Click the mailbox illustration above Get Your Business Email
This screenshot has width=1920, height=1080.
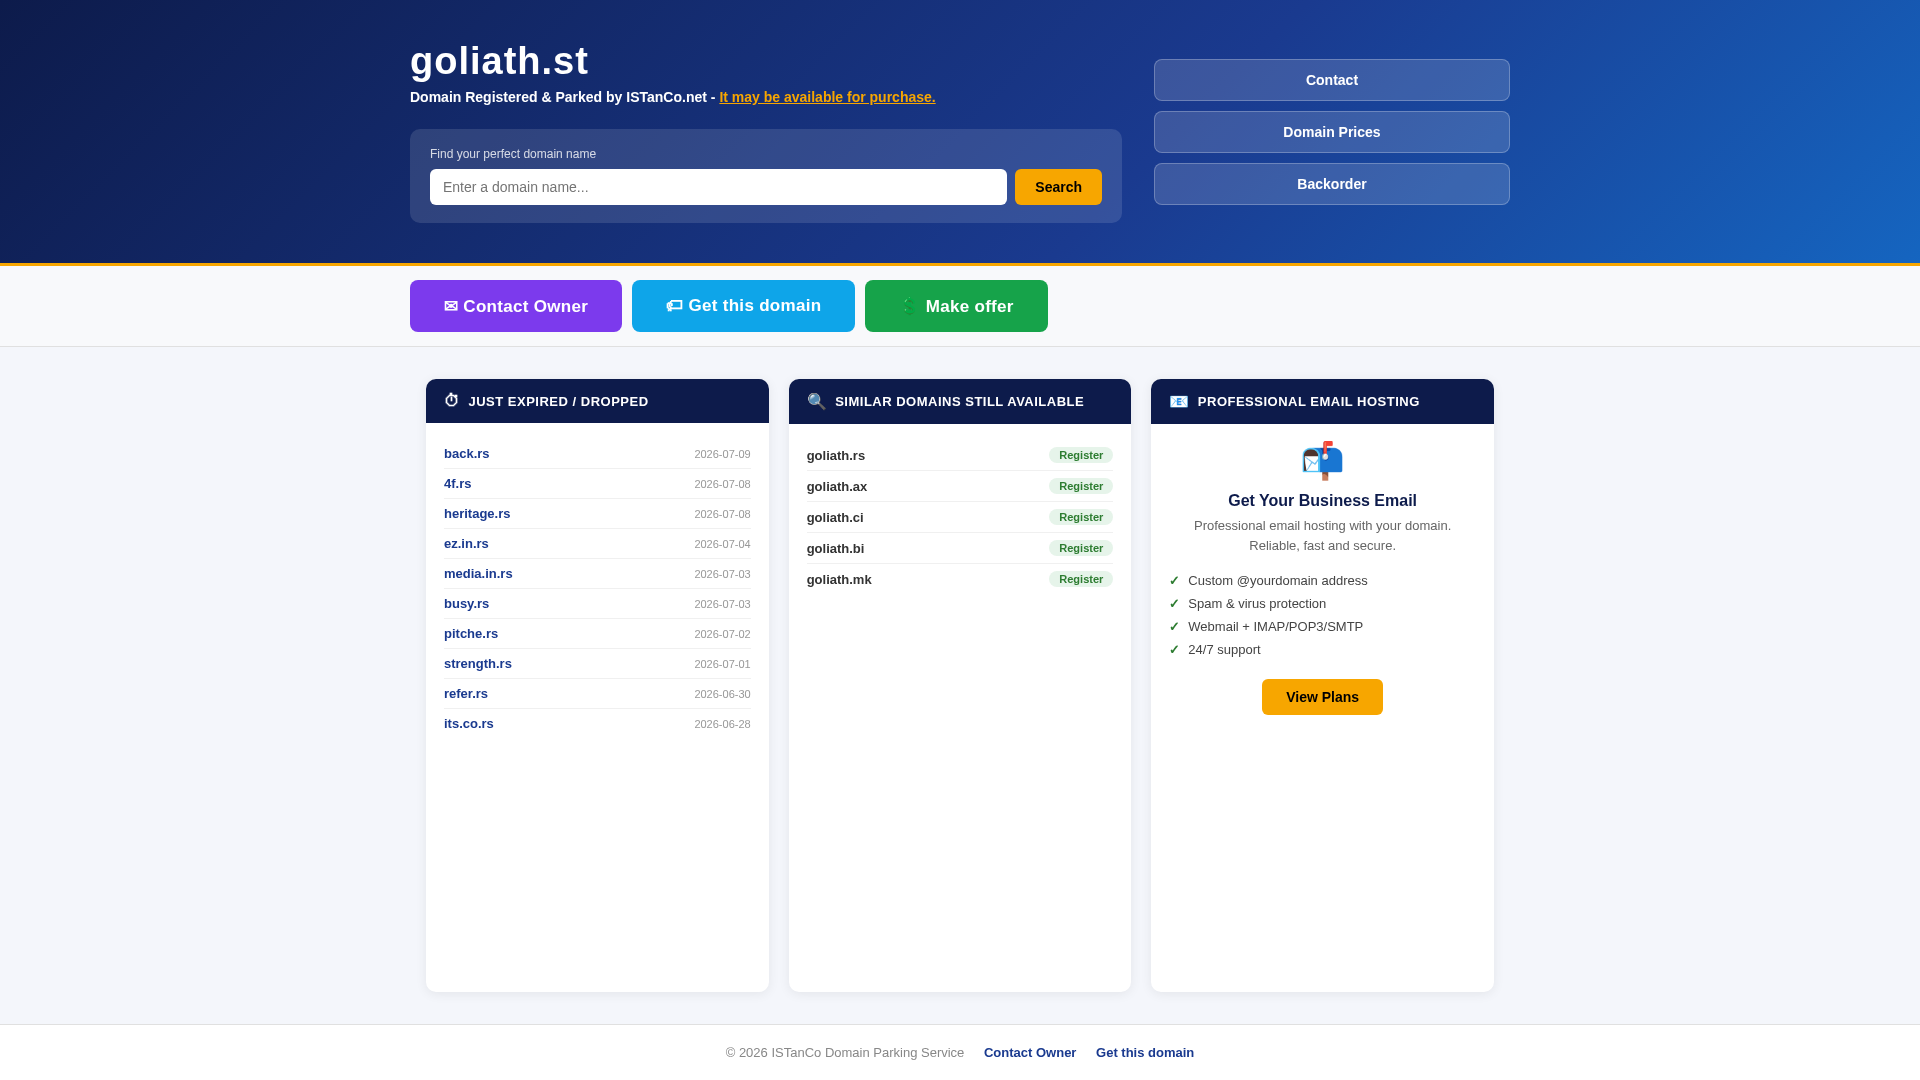click(x=1322, y=460)
